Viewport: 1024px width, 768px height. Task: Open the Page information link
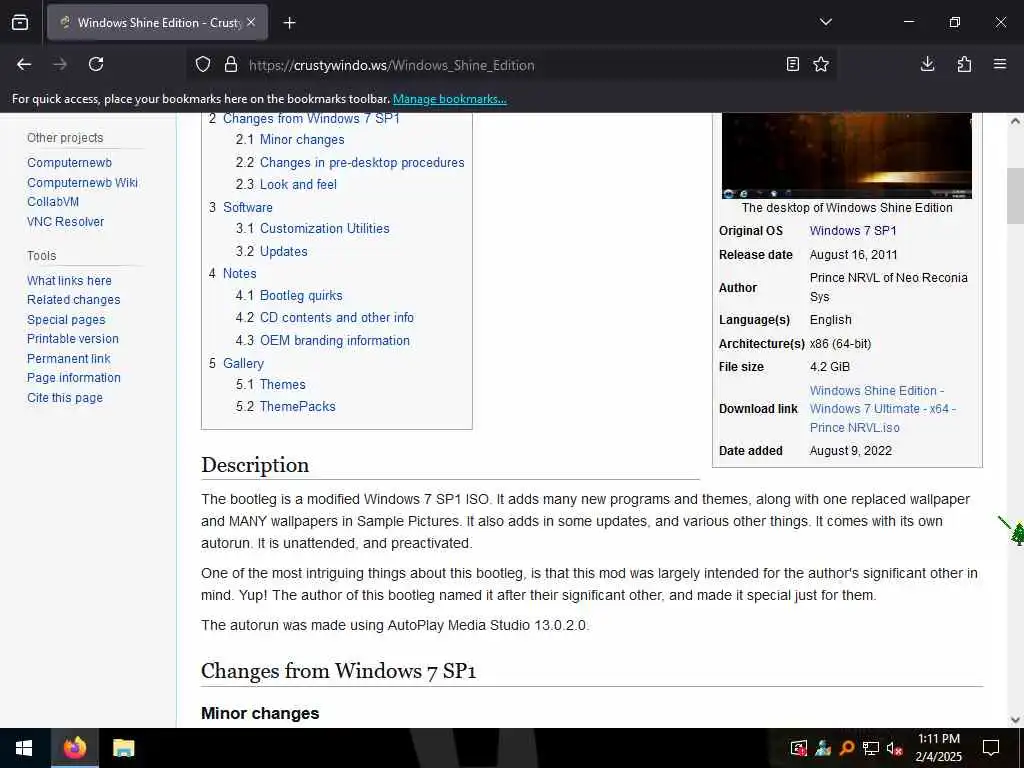(74, 377)
